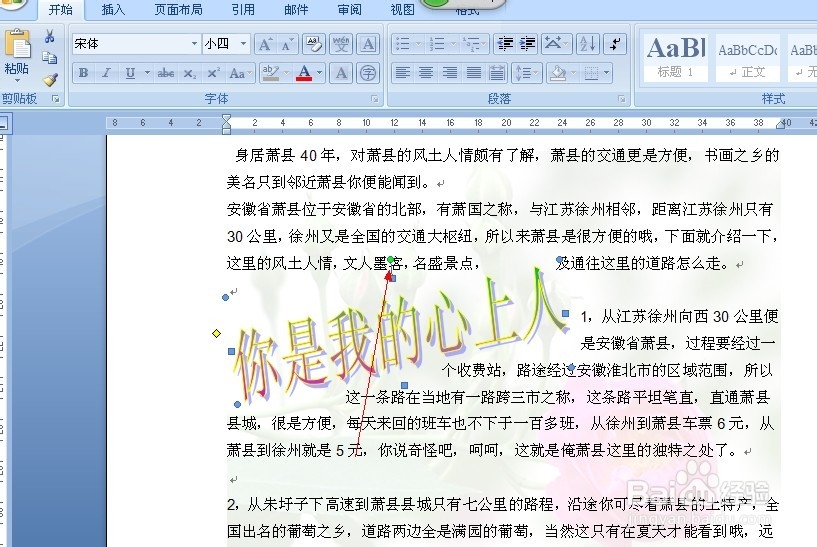This screenshot has width=817, height=547.
Task: Switch to the 开始 tab
Action: 60,9
